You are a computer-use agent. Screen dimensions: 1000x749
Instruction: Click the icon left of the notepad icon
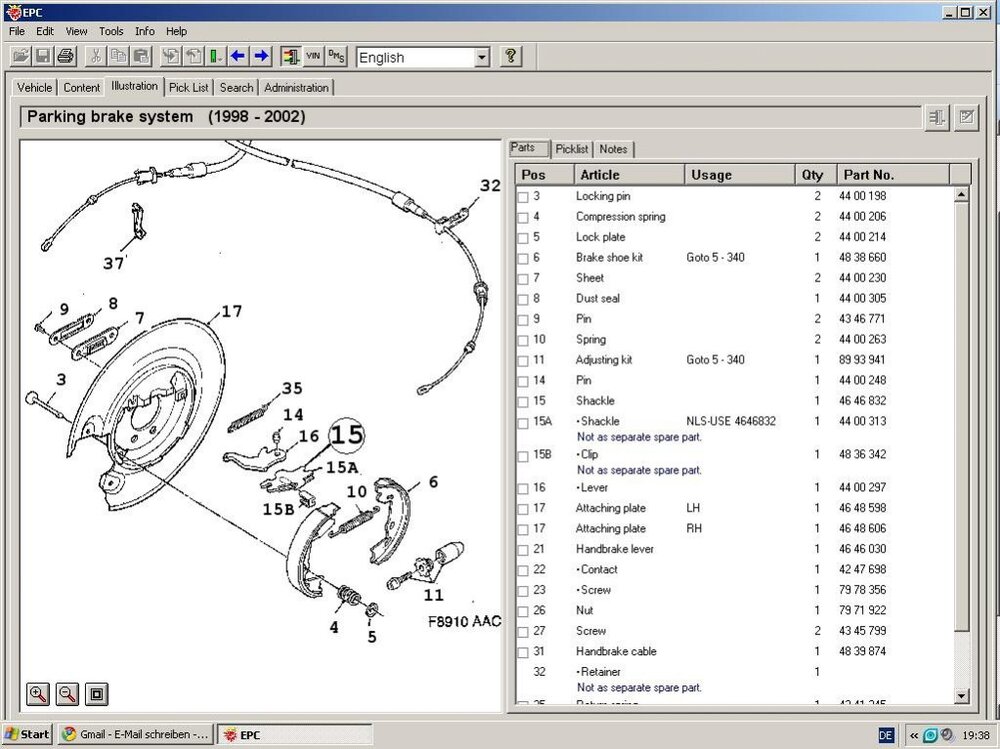coord(936,117)
